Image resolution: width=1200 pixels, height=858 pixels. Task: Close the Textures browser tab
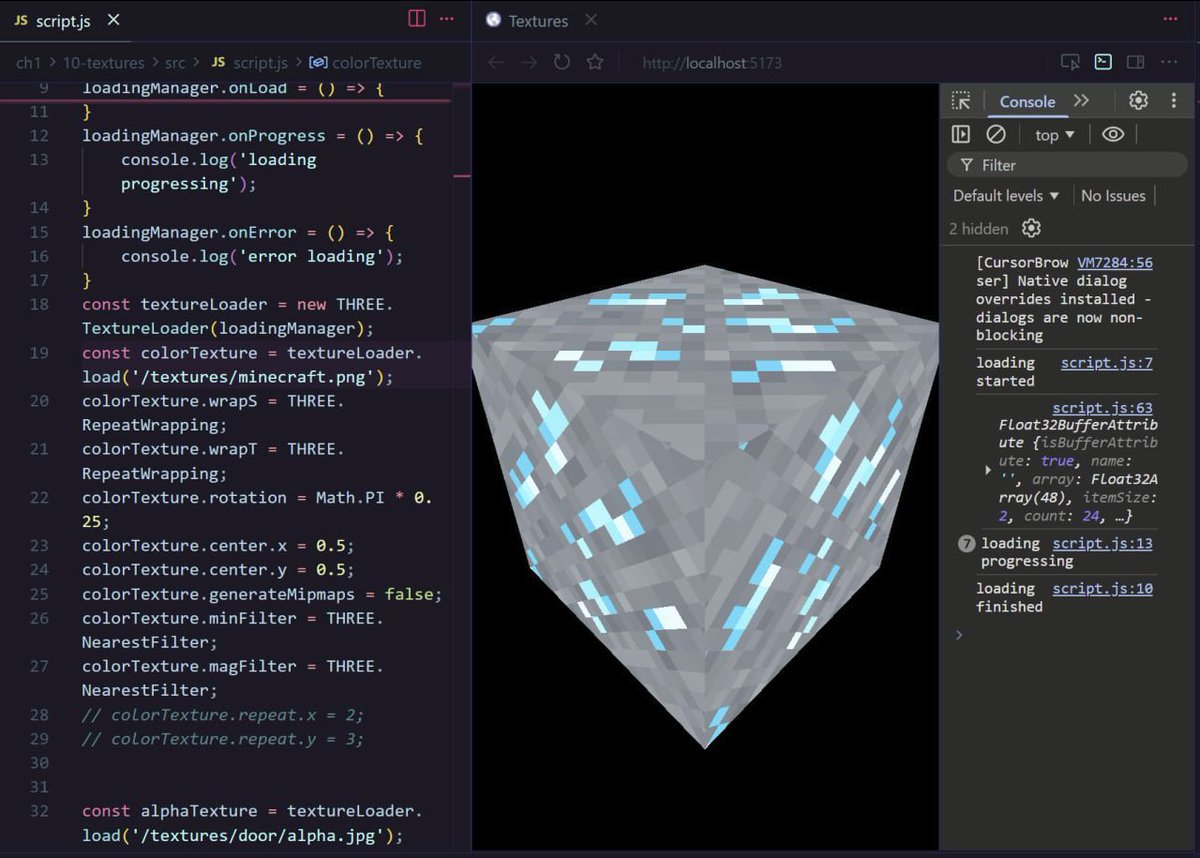(x=591, y=20)
